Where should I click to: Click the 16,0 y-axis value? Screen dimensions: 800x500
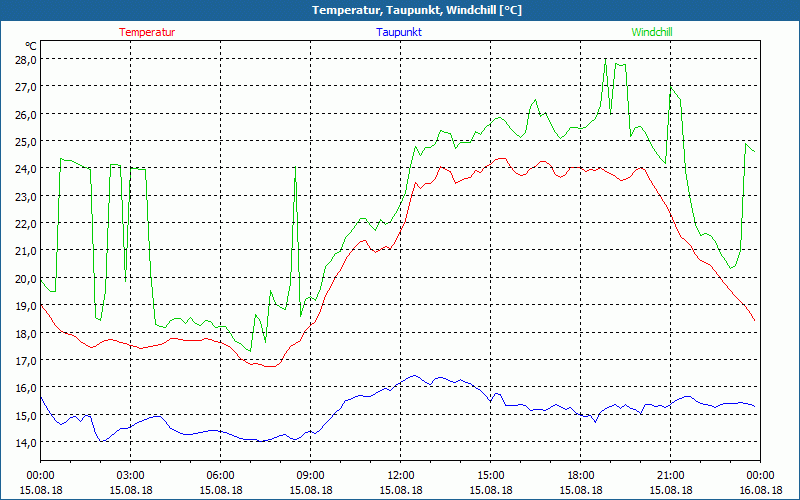point(26,388)
